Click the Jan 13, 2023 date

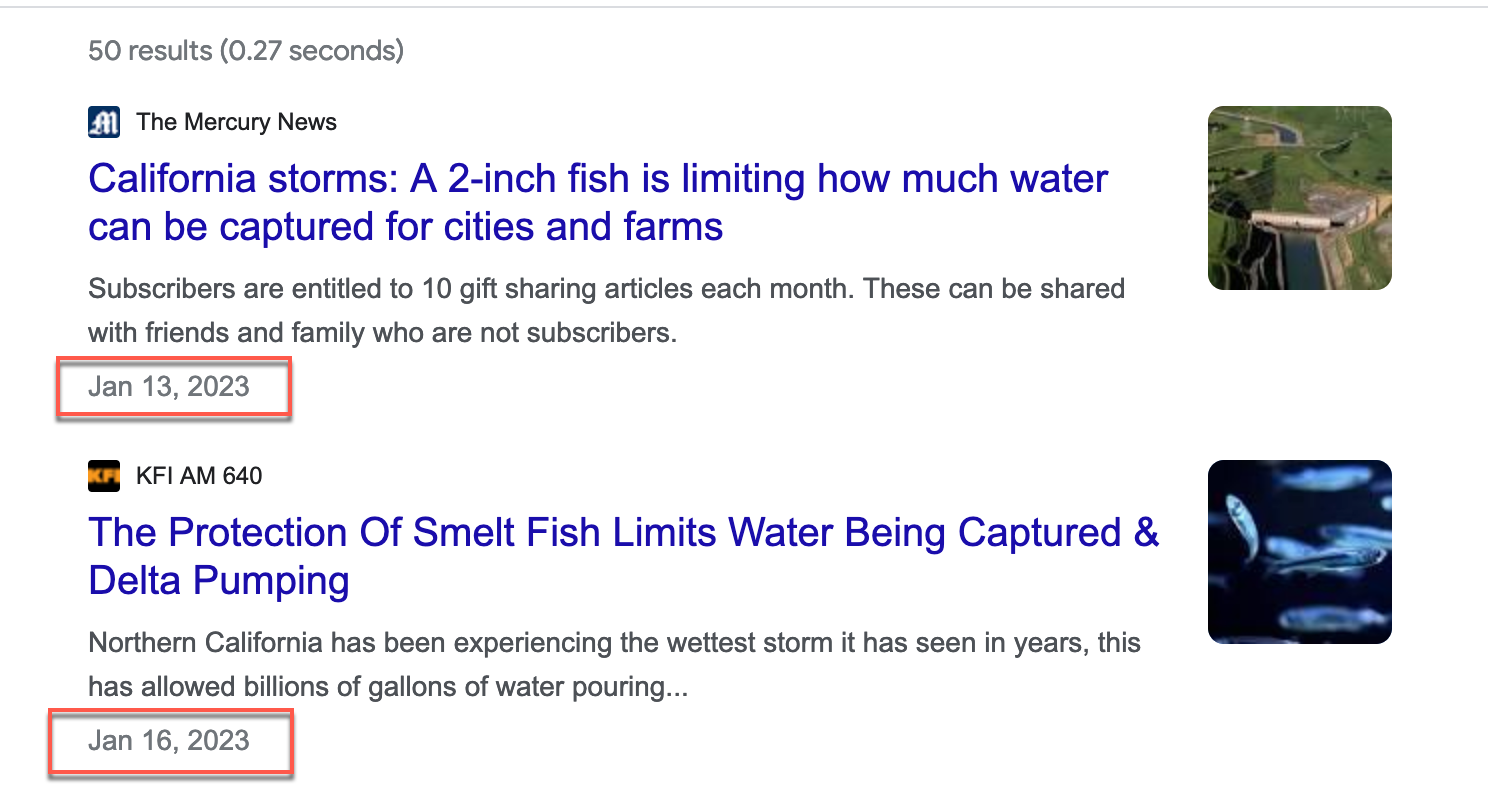[168, 386]
